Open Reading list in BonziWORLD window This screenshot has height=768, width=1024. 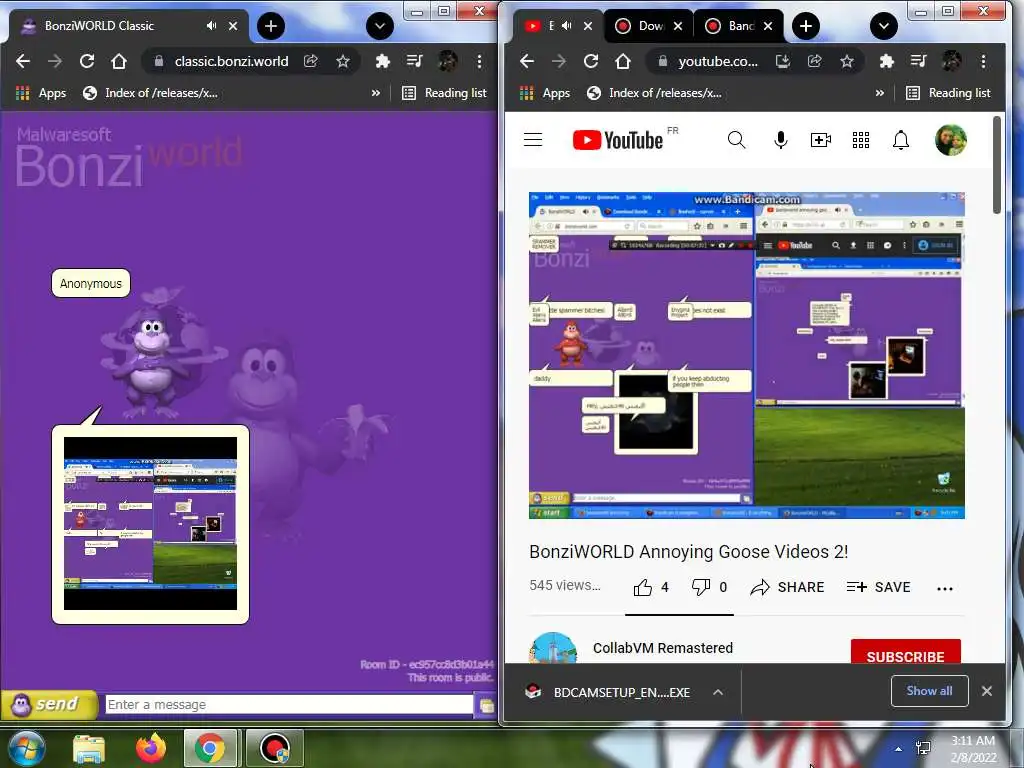point(445,93)
